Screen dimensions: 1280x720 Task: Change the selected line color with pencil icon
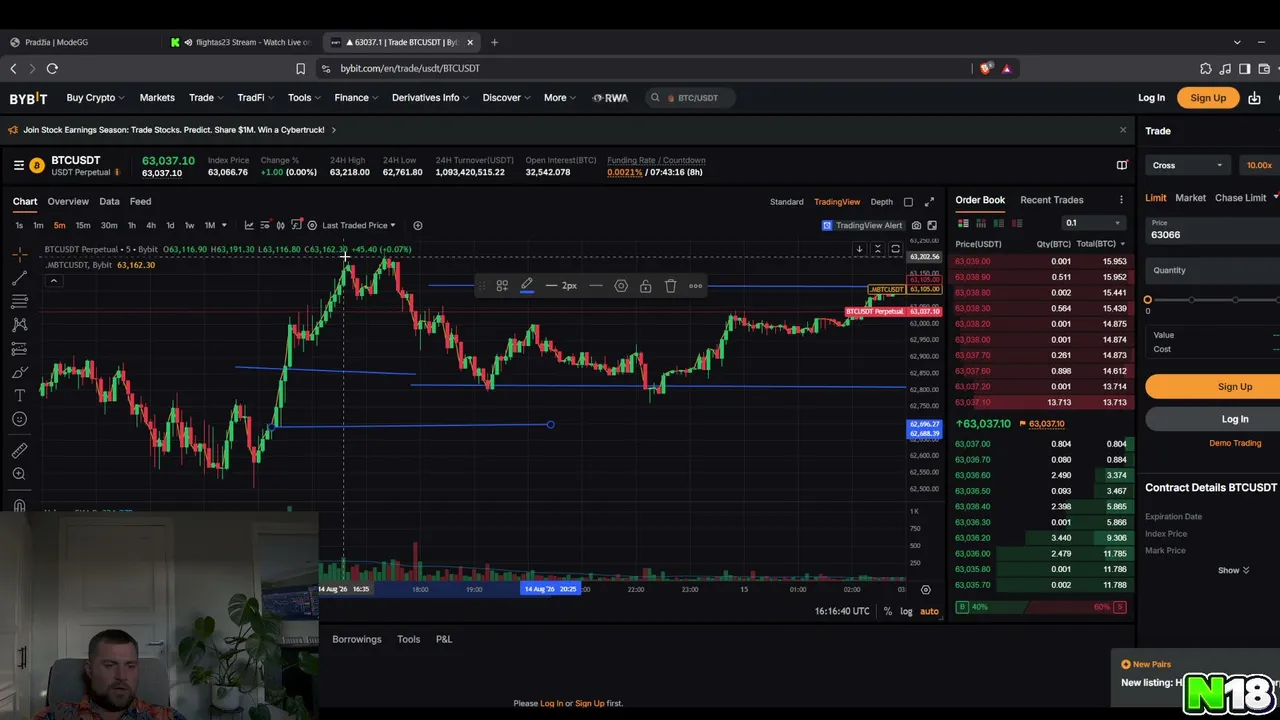pos(527,286)
